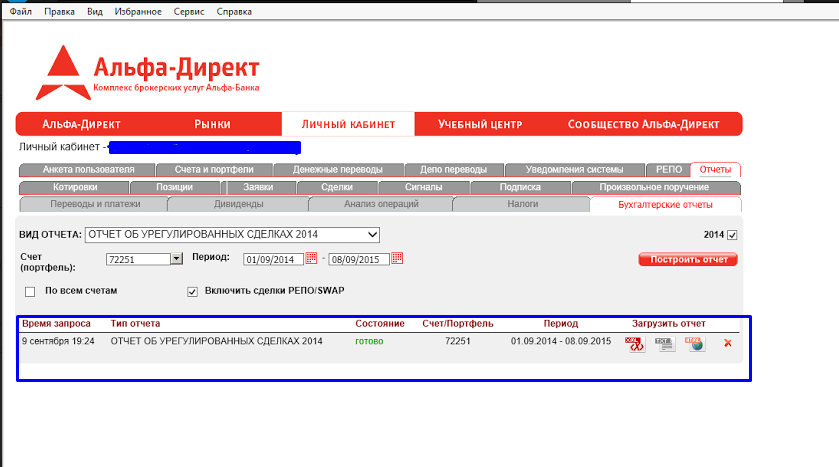Viewport: 839px width, 467px height.
Task: Open the report as HTML
Action: (x=695, y=343)
